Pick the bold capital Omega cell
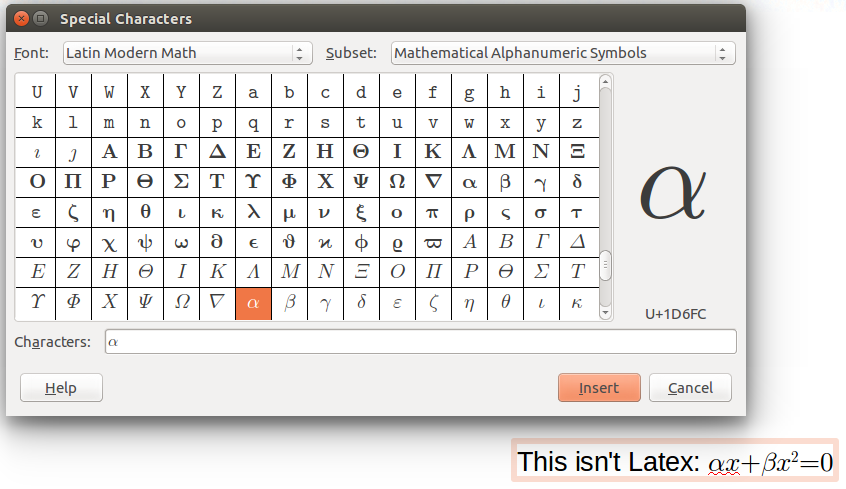Image resolution: width=846 pixels, height=489 pixels. (x=397, y=182)
